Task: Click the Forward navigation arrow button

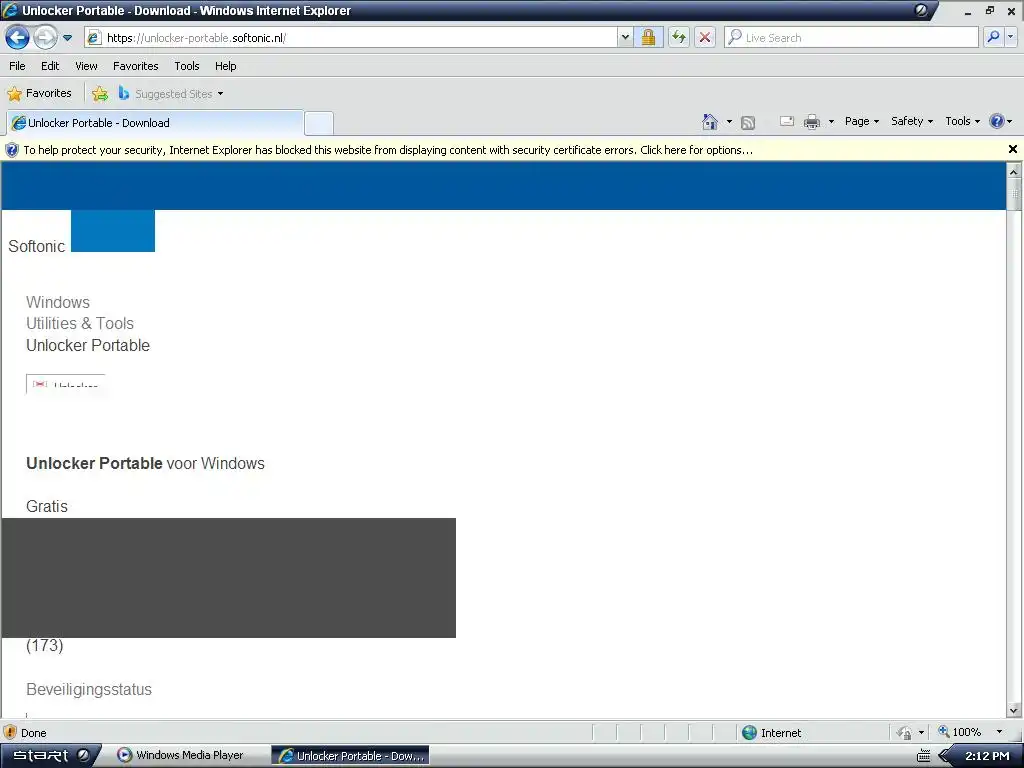Action: [x=45, y=37]
